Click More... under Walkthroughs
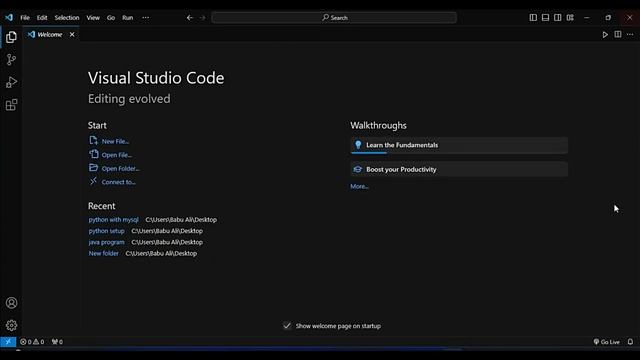The width and height of the screenshot is (640, 360). [x=360, y=186]
